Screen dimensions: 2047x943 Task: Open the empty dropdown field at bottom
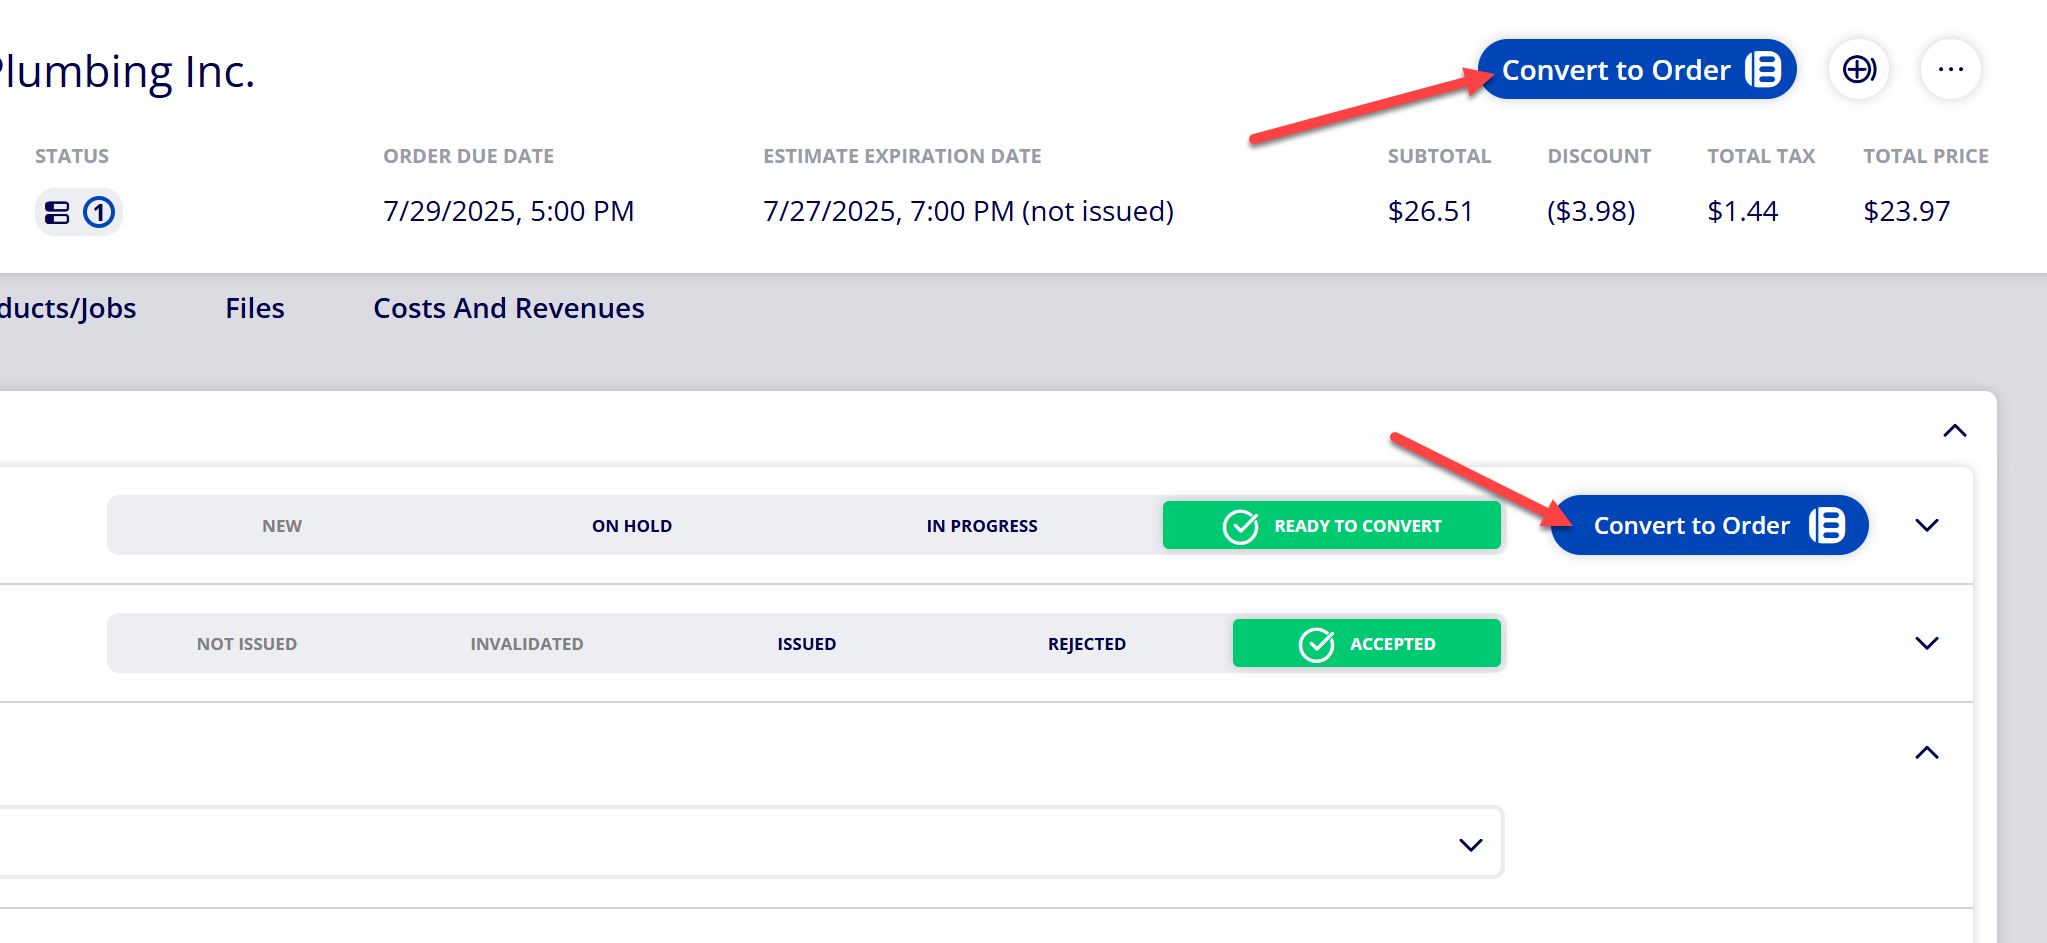point(750,843)
